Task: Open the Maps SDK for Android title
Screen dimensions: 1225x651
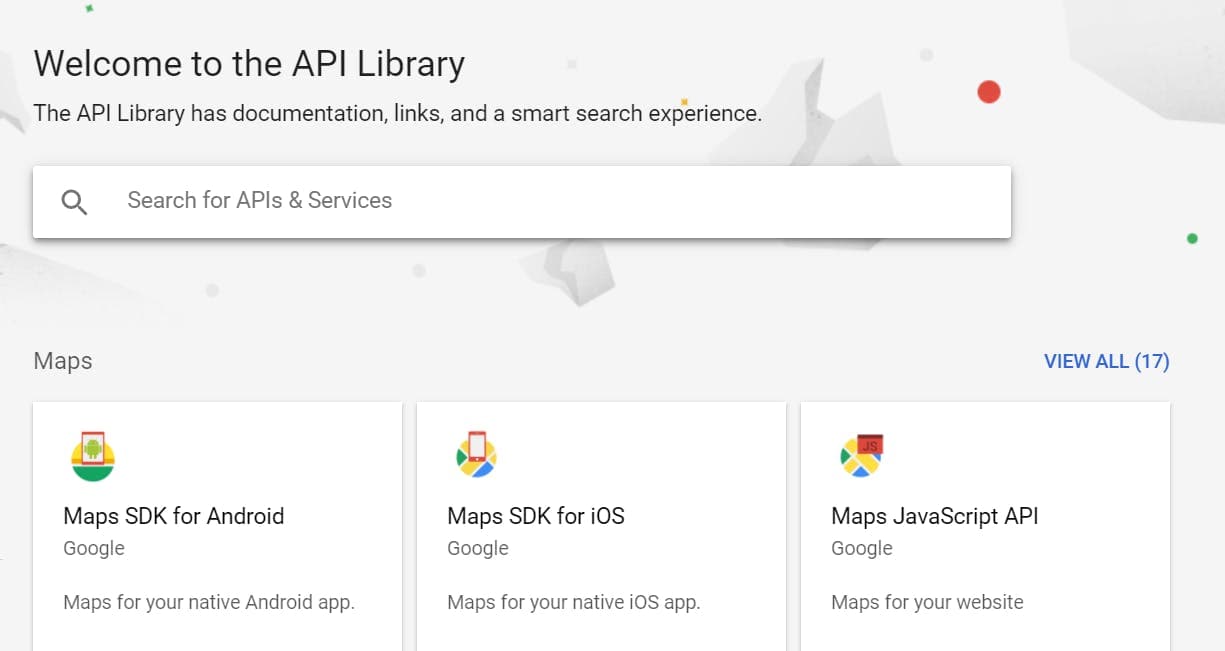Action: click(x=174, y=516)
